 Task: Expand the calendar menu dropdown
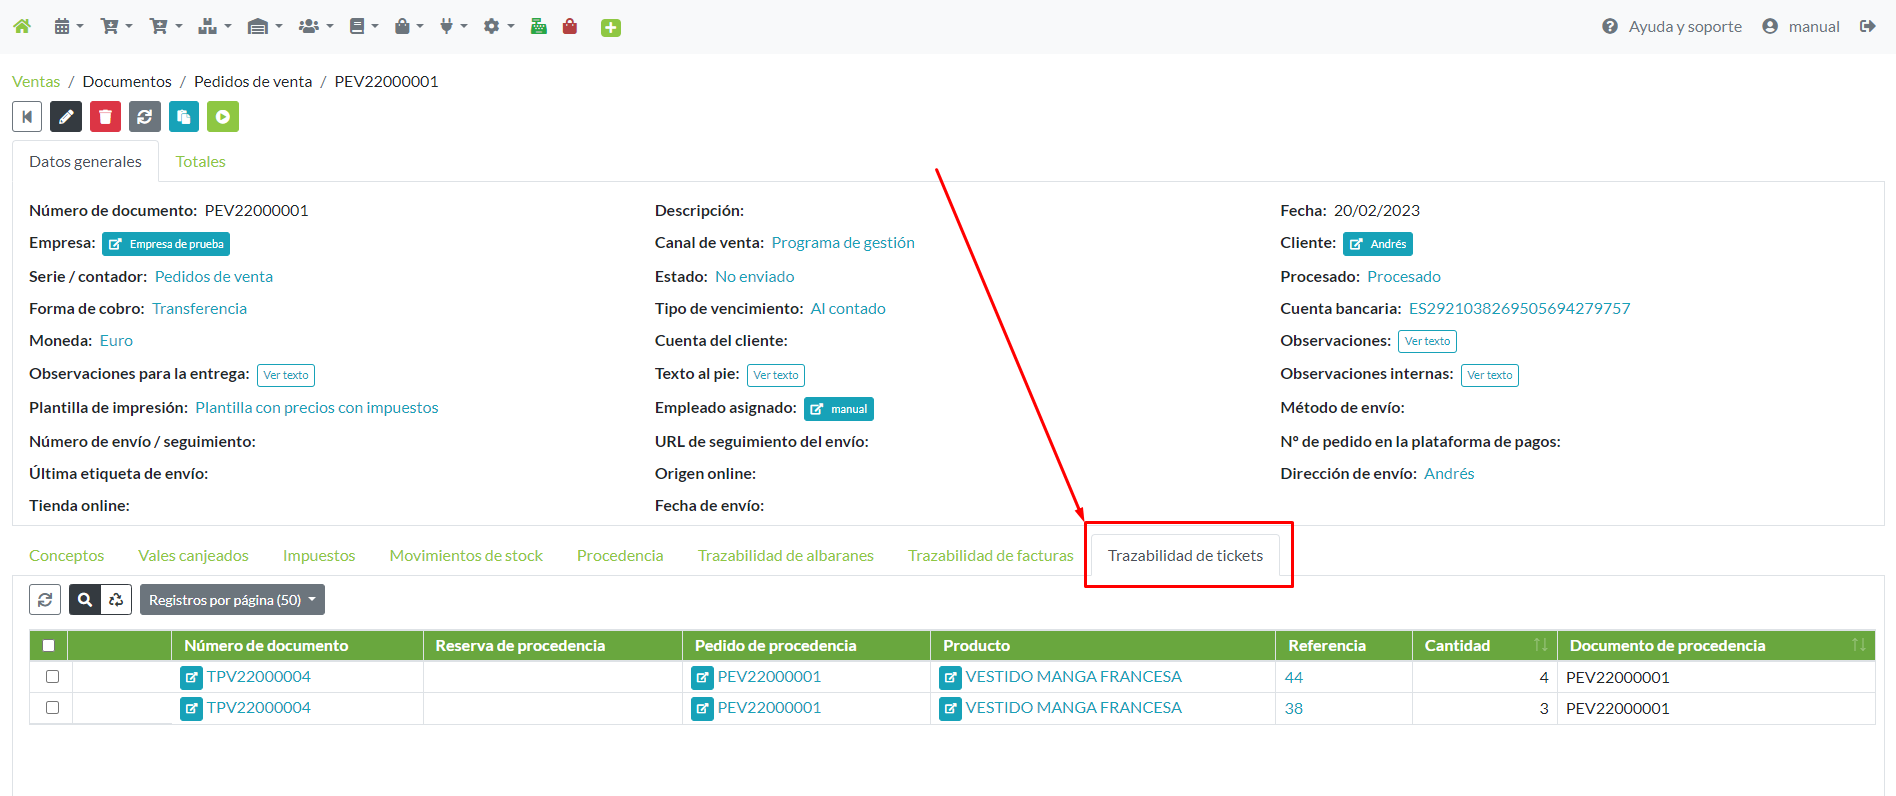pos(68,27)
